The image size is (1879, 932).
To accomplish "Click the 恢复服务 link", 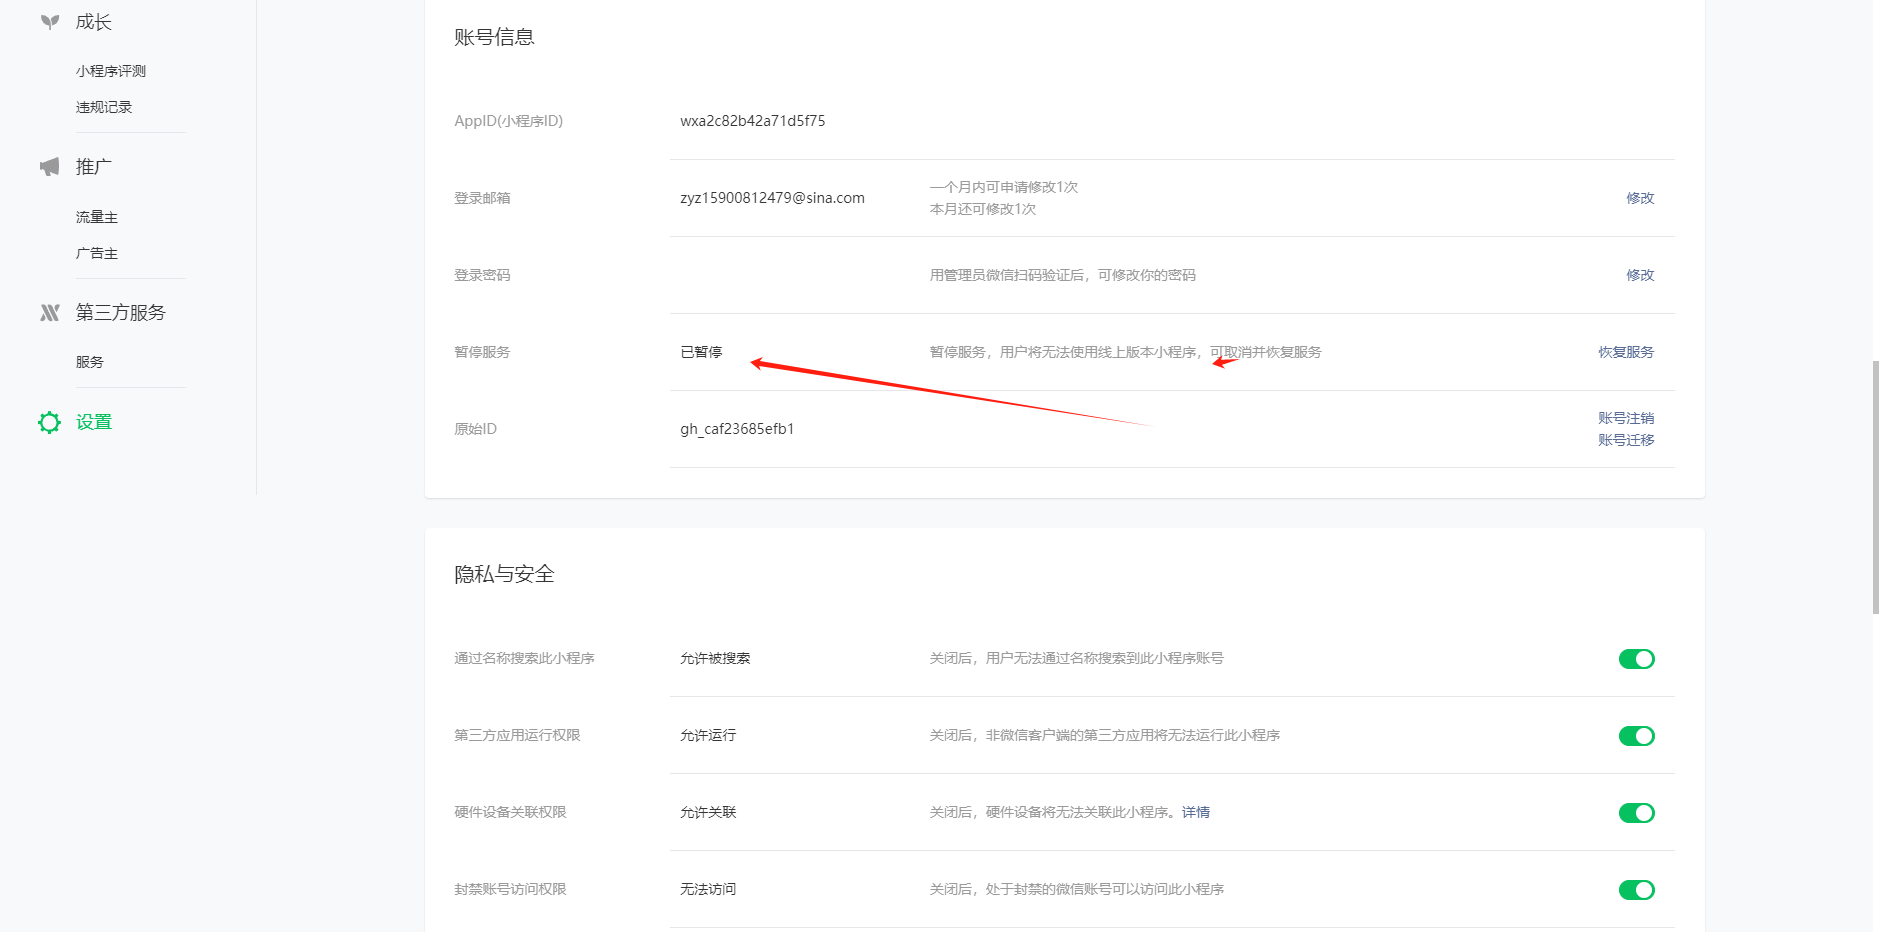I will tap(1626, 352).
